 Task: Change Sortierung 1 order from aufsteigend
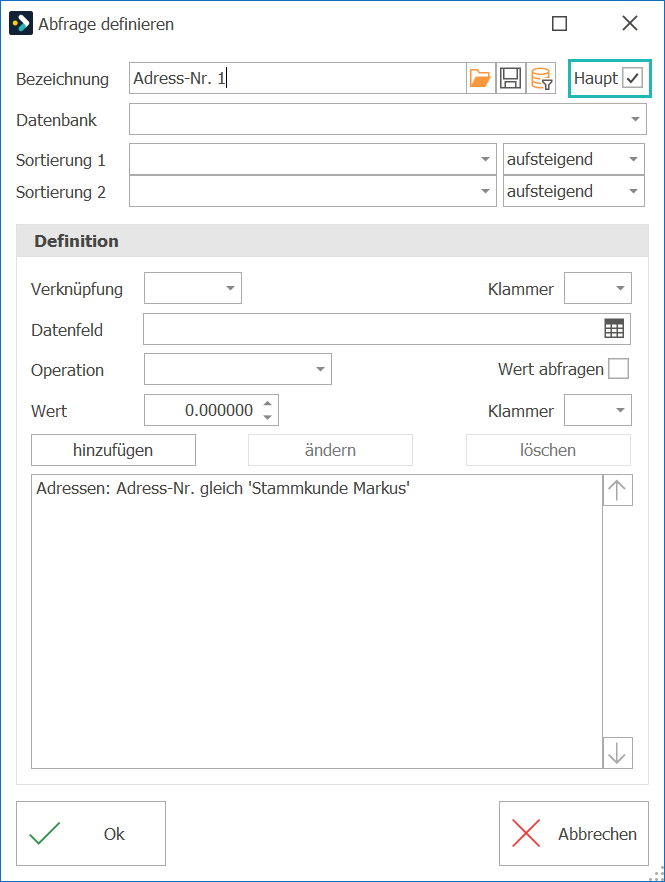pyautogui.click(x=573, y=159)
